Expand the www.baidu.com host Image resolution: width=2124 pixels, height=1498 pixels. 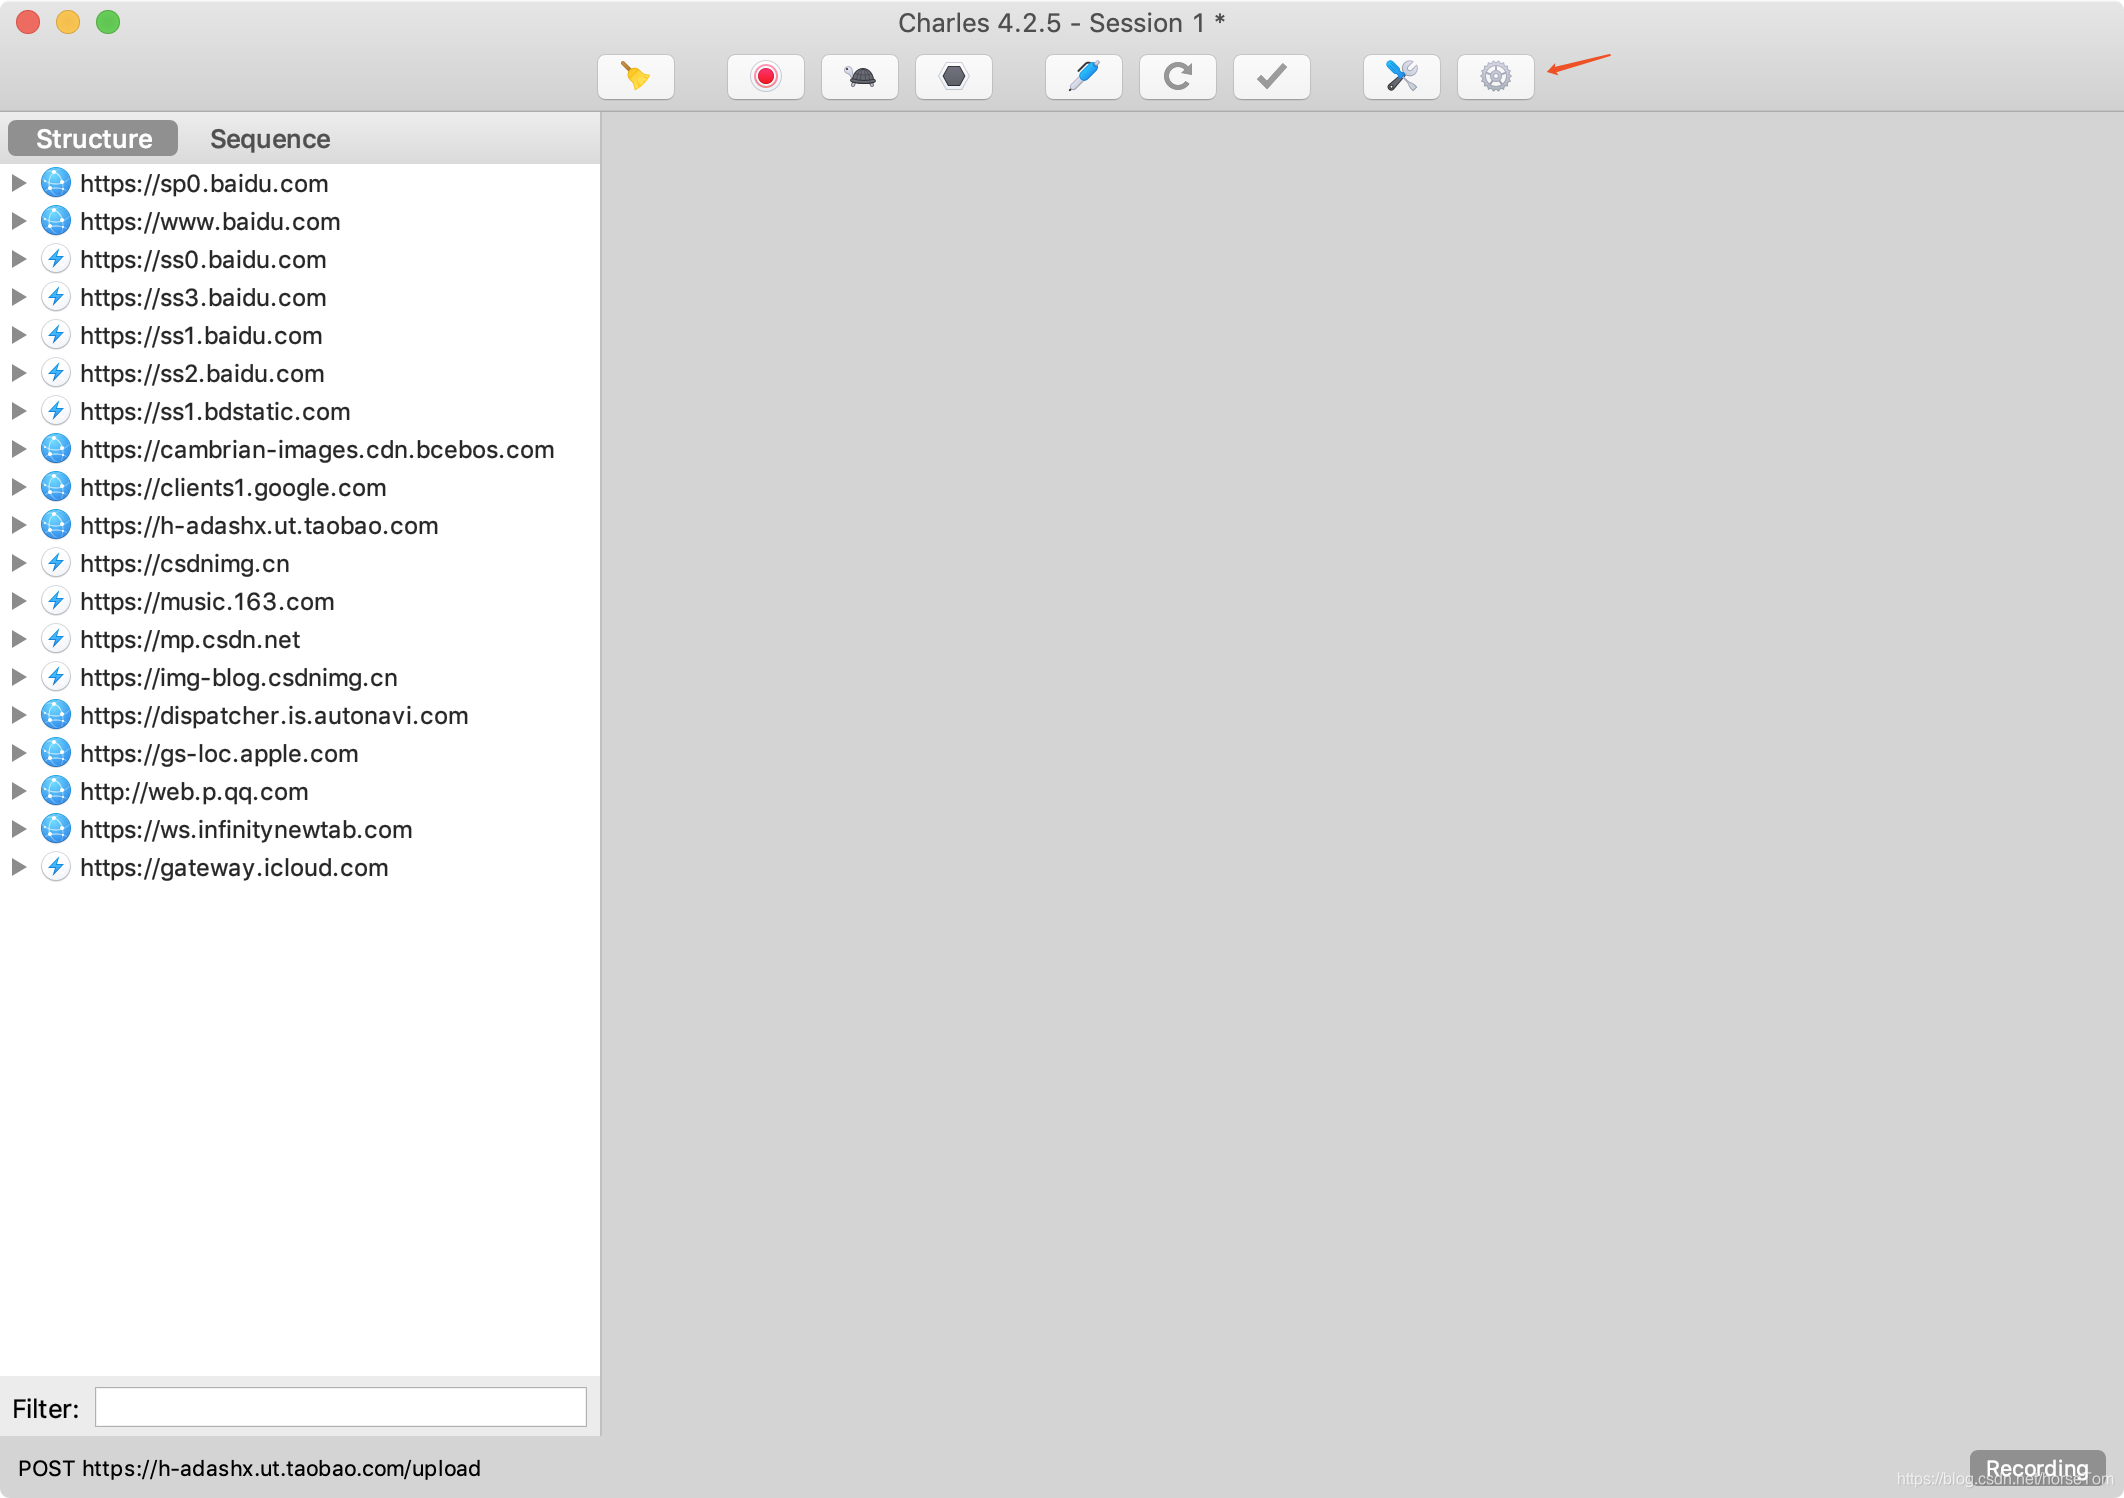(18, 221)
